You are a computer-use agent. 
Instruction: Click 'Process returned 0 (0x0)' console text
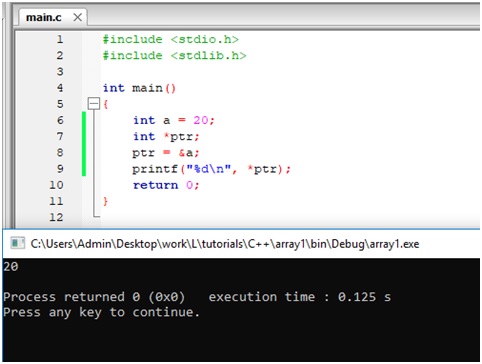point(94,297)
